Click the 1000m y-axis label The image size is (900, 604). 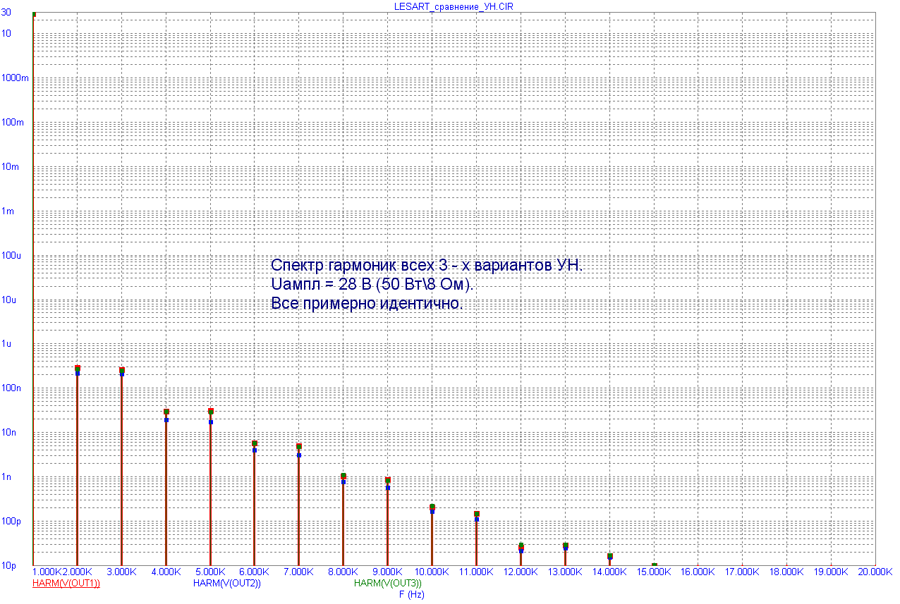pyautogui.click(x=15, y=78)
